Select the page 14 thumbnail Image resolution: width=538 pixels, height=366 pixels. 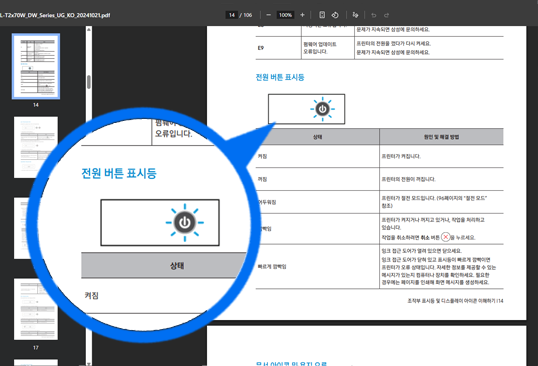36,66
